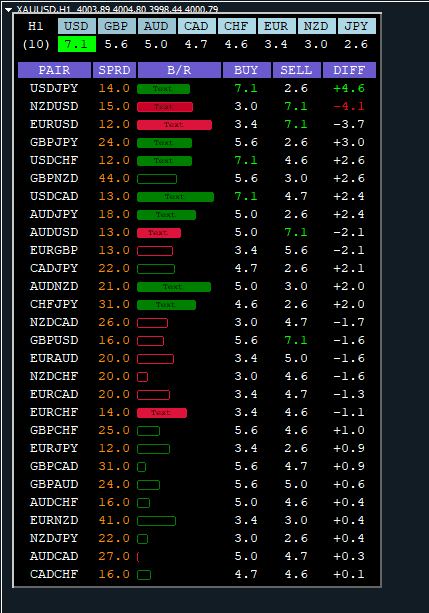Click the green strength bar for USDJPY
The height and width of the screenshot is (613, 429).
point(163,89)
